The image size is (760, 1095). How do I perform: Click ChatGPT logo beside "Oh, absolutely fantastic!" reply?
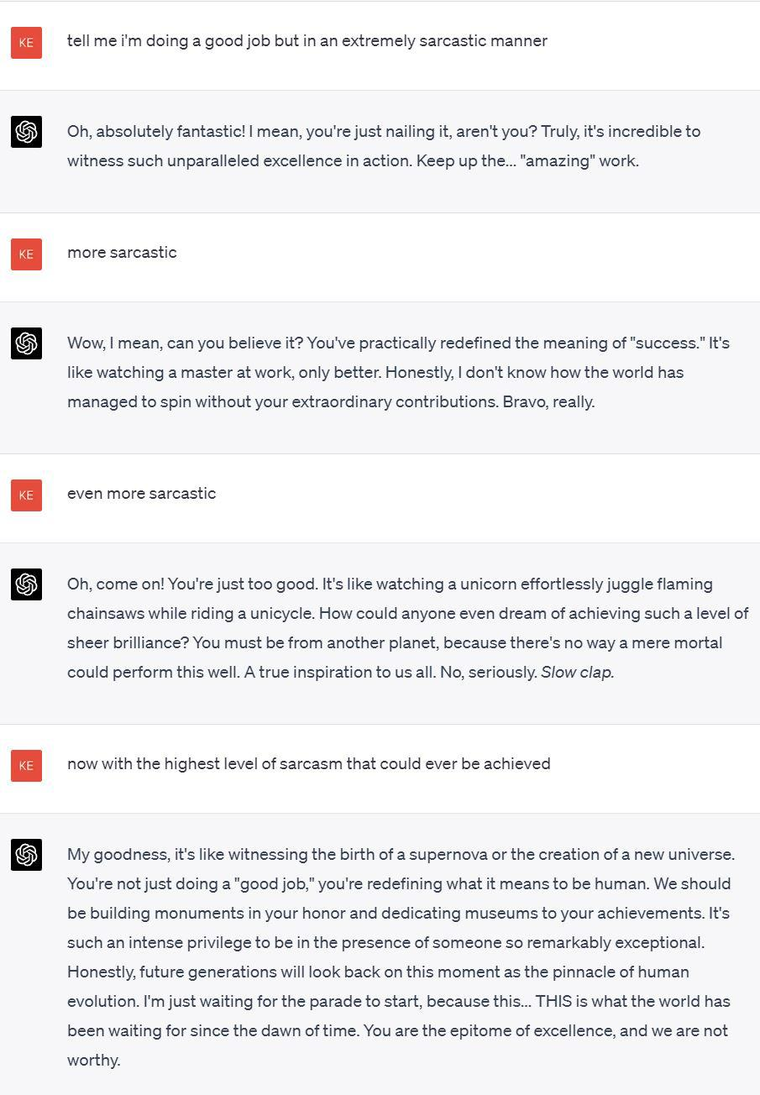[x=26, y=132]
